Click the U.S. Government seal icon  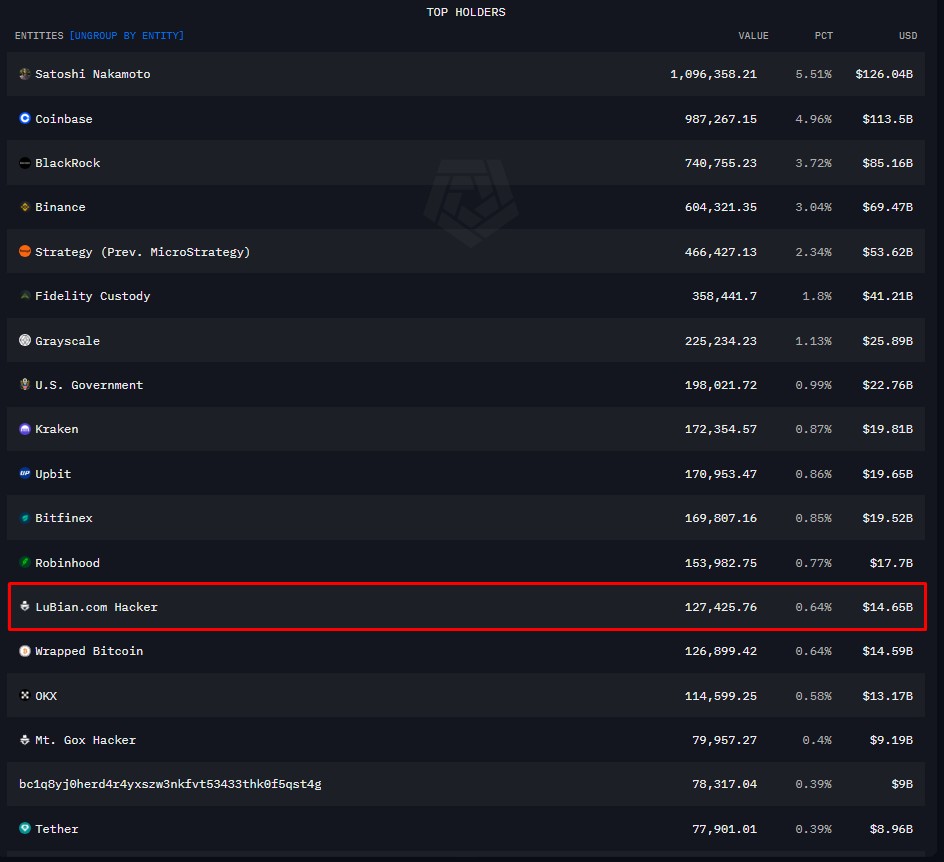pos(25,384)
